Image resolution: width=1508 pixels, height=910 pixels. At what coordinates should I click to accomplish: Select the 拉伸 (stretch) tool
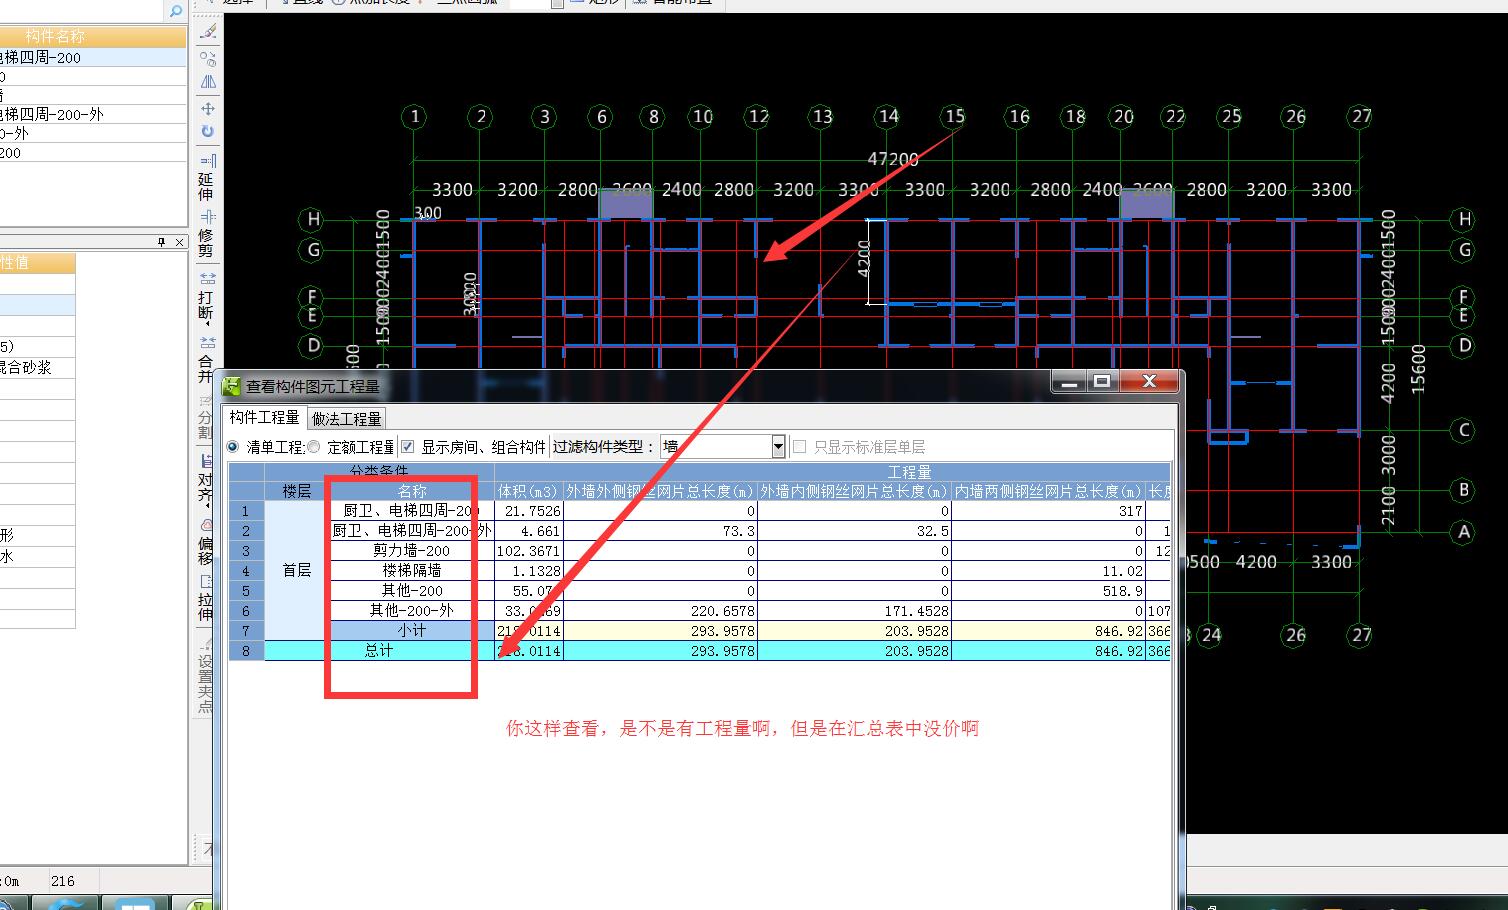coord(206,598)
